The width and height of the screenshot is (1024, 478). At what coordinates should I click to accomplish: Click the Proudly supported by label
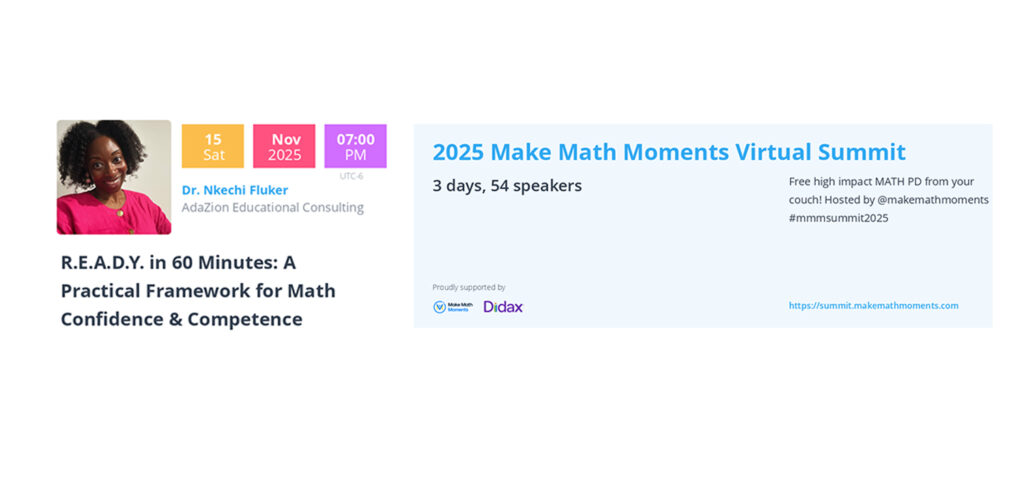pos(469,287)
